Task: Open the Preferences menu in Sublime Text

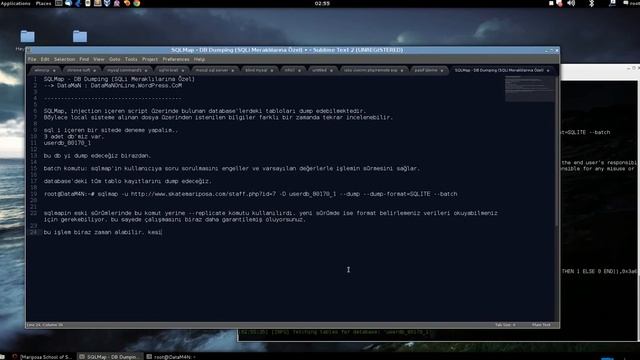Action: coord(176,60)
